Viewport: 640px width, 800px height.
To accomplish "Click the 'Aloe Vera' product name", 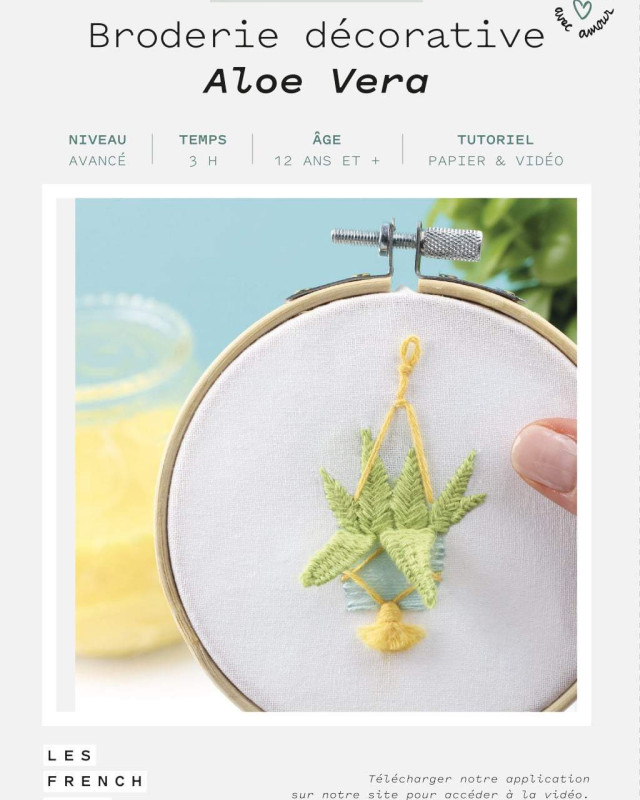I will pyautogui.click(x=316, y=81).
